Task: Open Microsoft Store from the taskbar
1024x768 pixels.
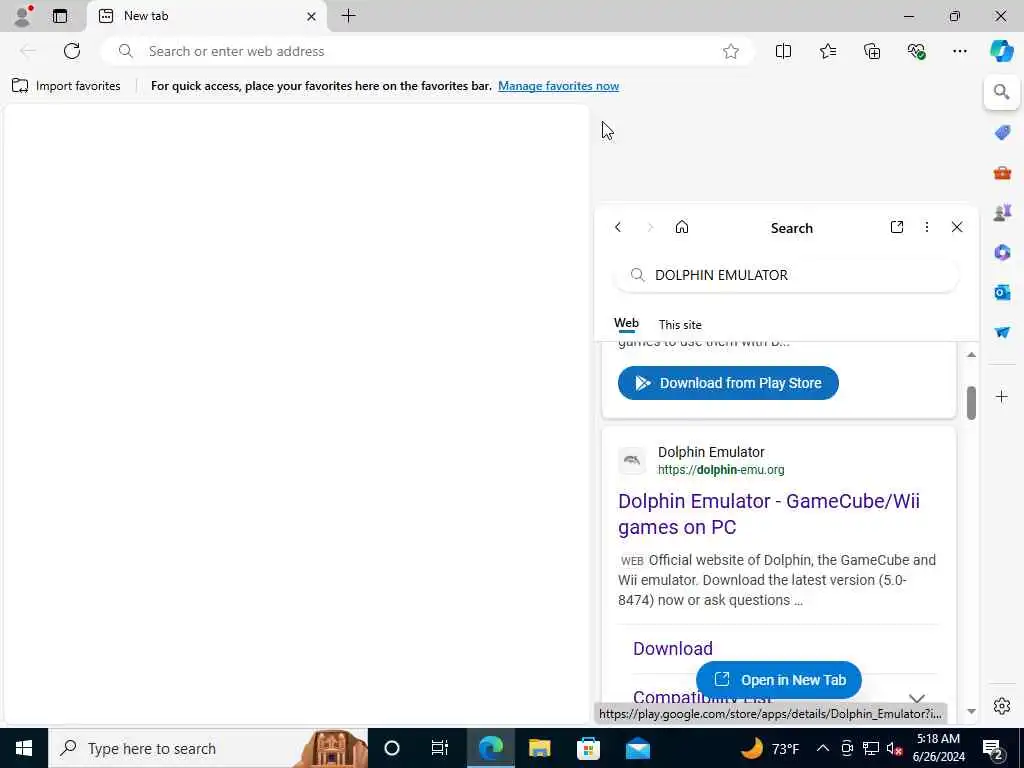Action: (588, 748)
